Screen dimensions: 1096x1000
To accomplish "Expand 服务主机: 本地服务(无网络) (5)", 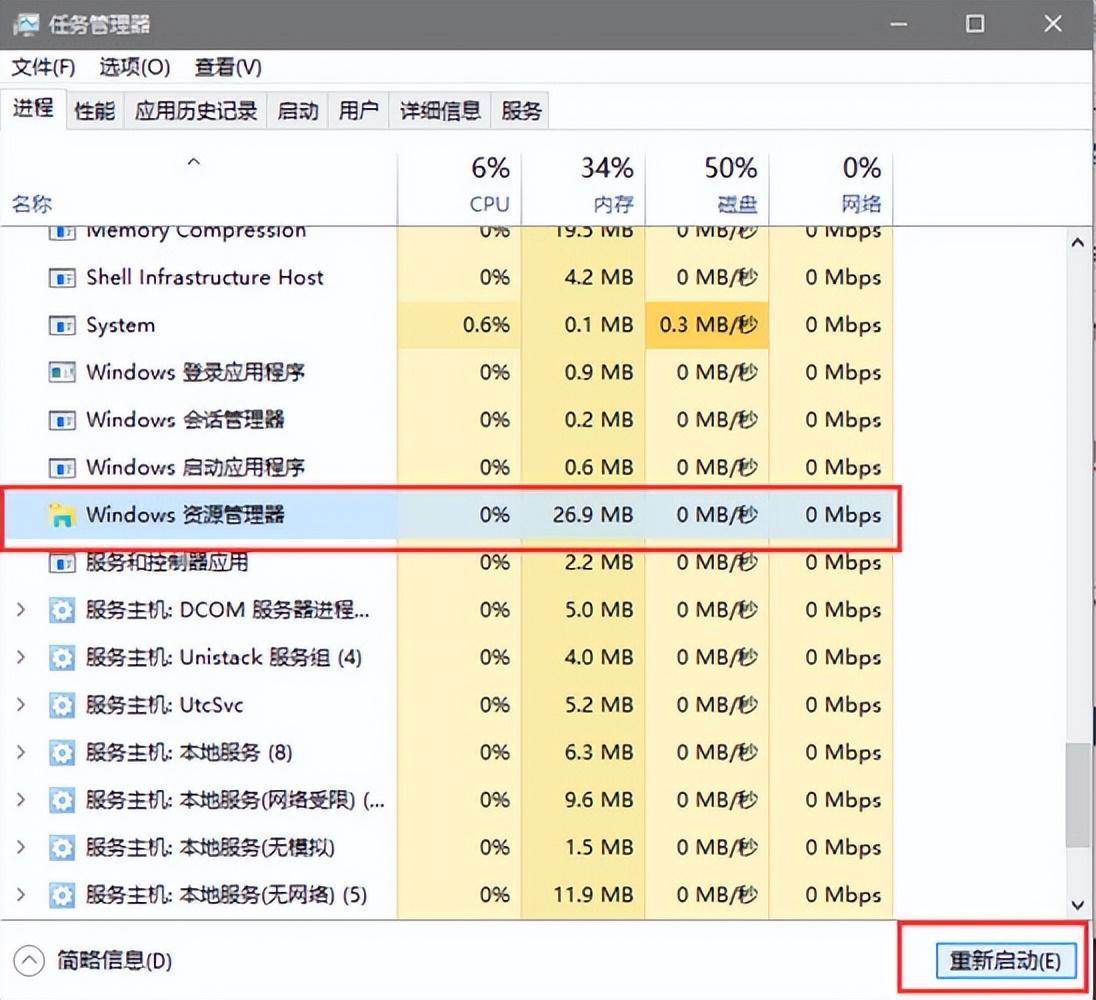I will [22, 895].
